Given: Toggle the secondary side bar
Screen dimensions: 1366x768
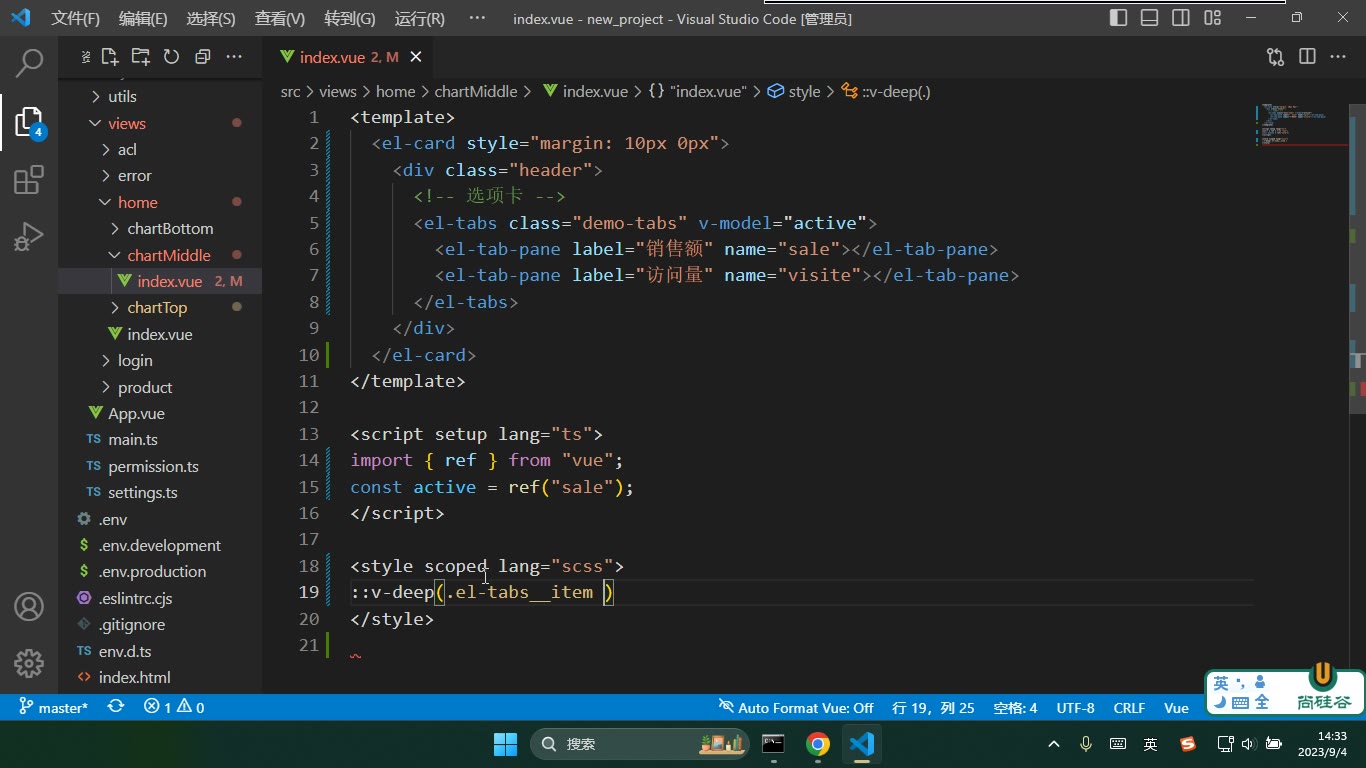Looking at the screenshot, I should [1181, 18].
